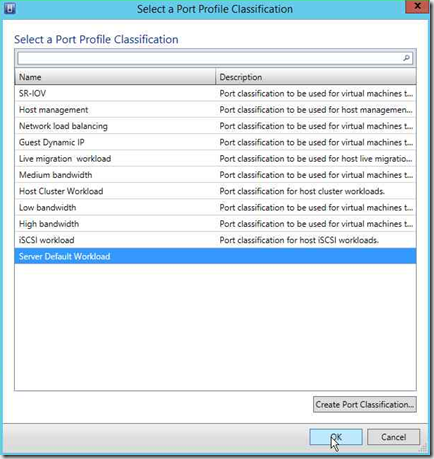Focus the classification search field
Viewport: 434px width, 459px height.
tap(215, 58)
